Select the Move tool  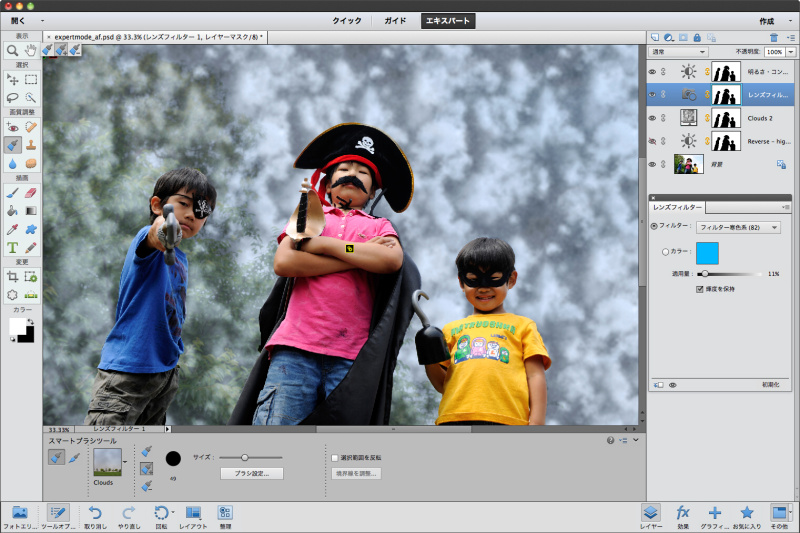coord(12,80)
